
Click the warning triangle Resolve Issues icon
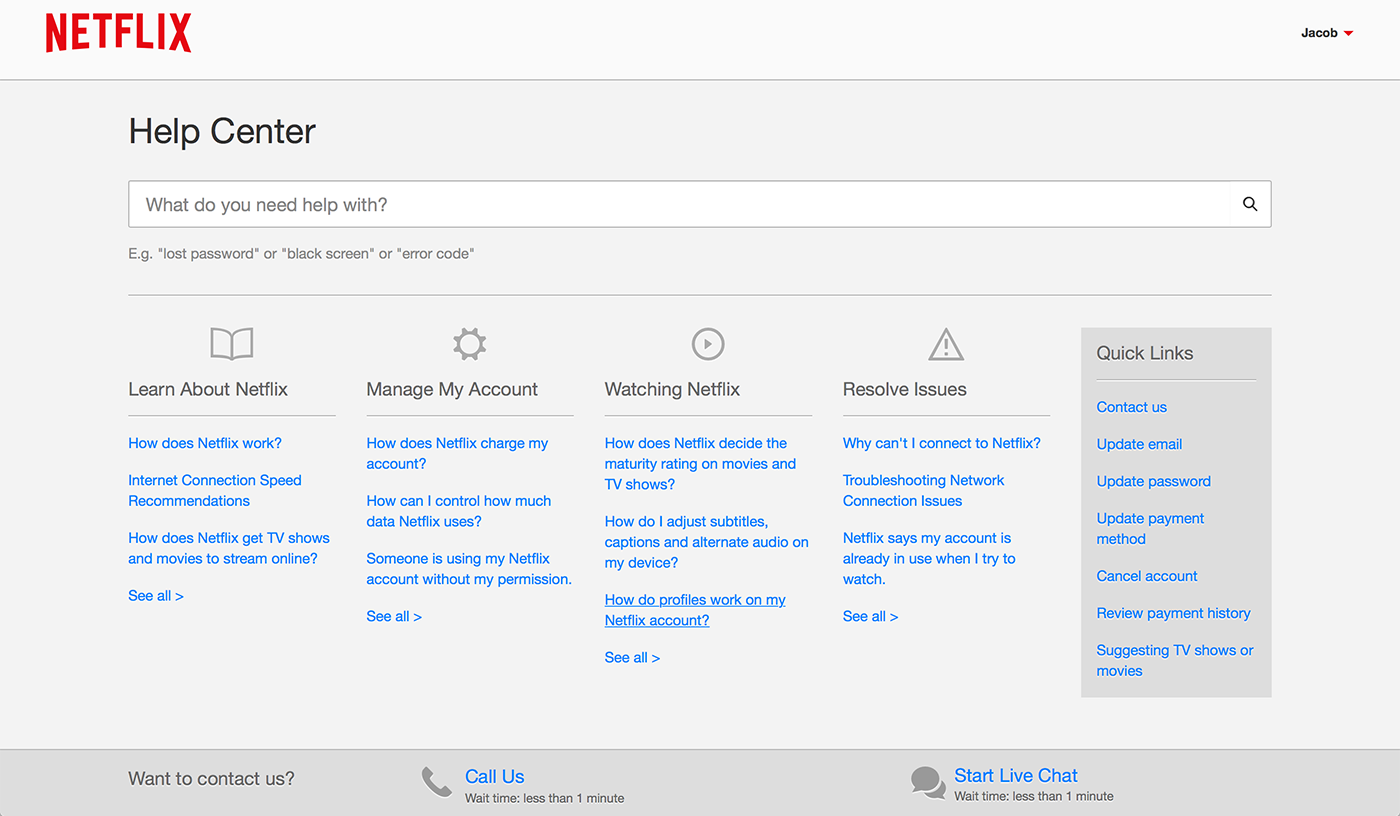coord(945,344)
